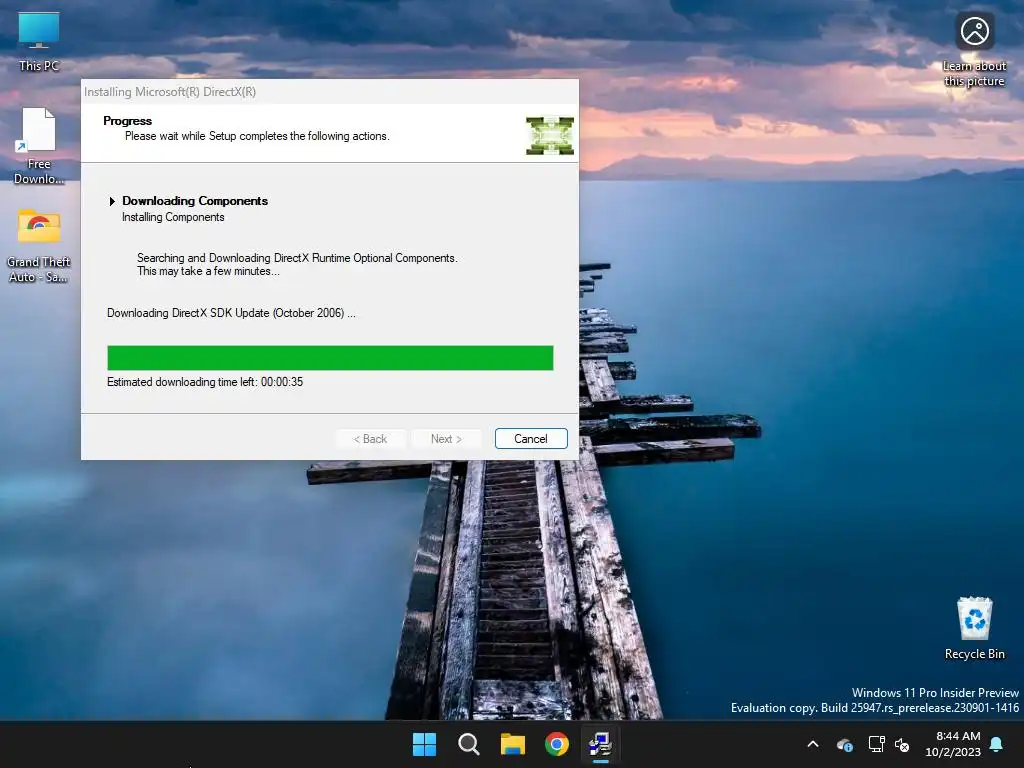Select the Grand Theft Auto folder icon
Screen dimensions: 1024x768
[39, 246]
